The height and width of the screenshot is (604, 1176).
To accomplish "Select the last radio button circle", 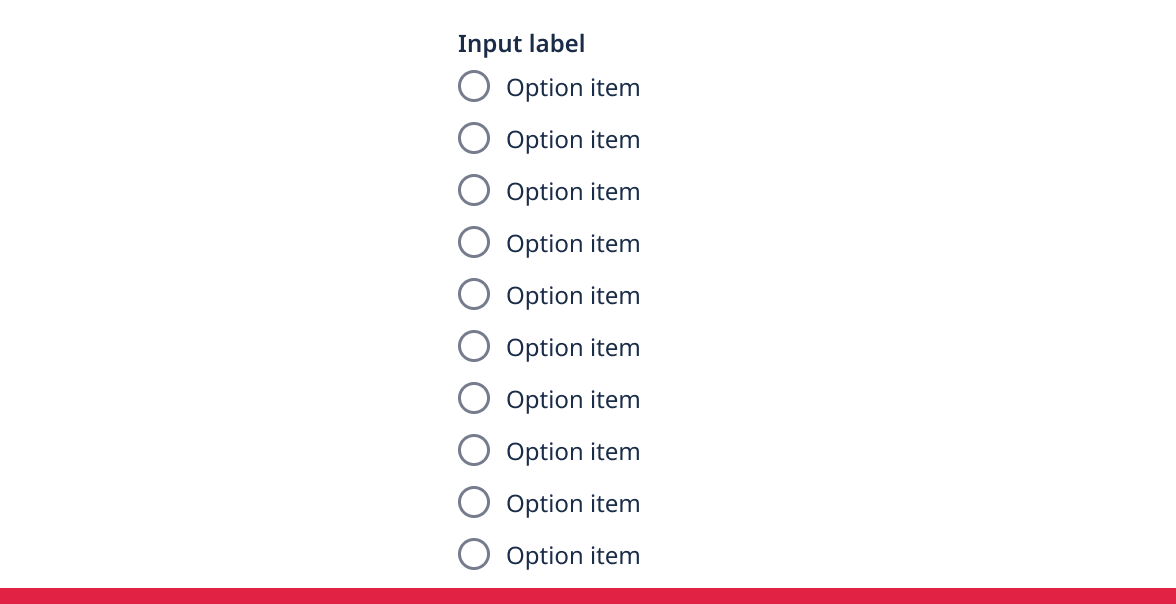I will click(x=474, y=554).
